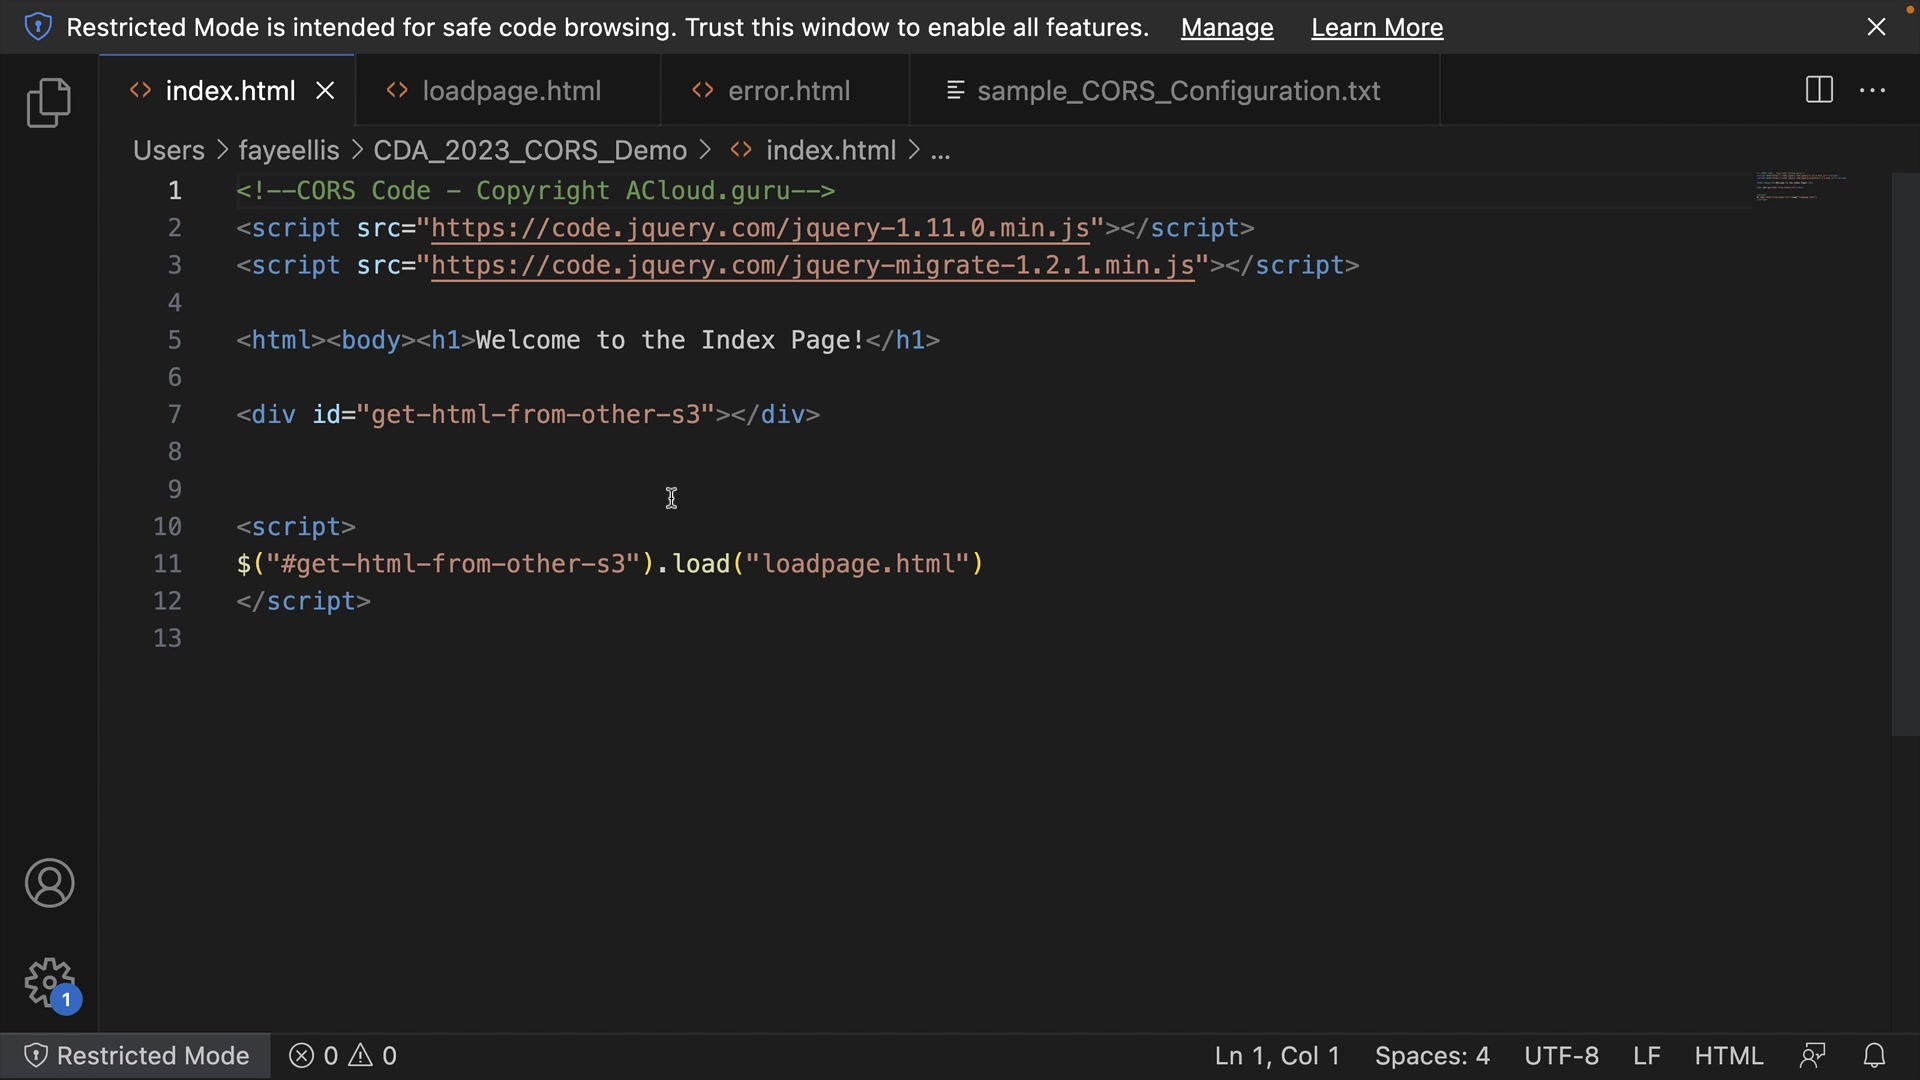Click the feedback icon in status bar

(1812, 1056)
